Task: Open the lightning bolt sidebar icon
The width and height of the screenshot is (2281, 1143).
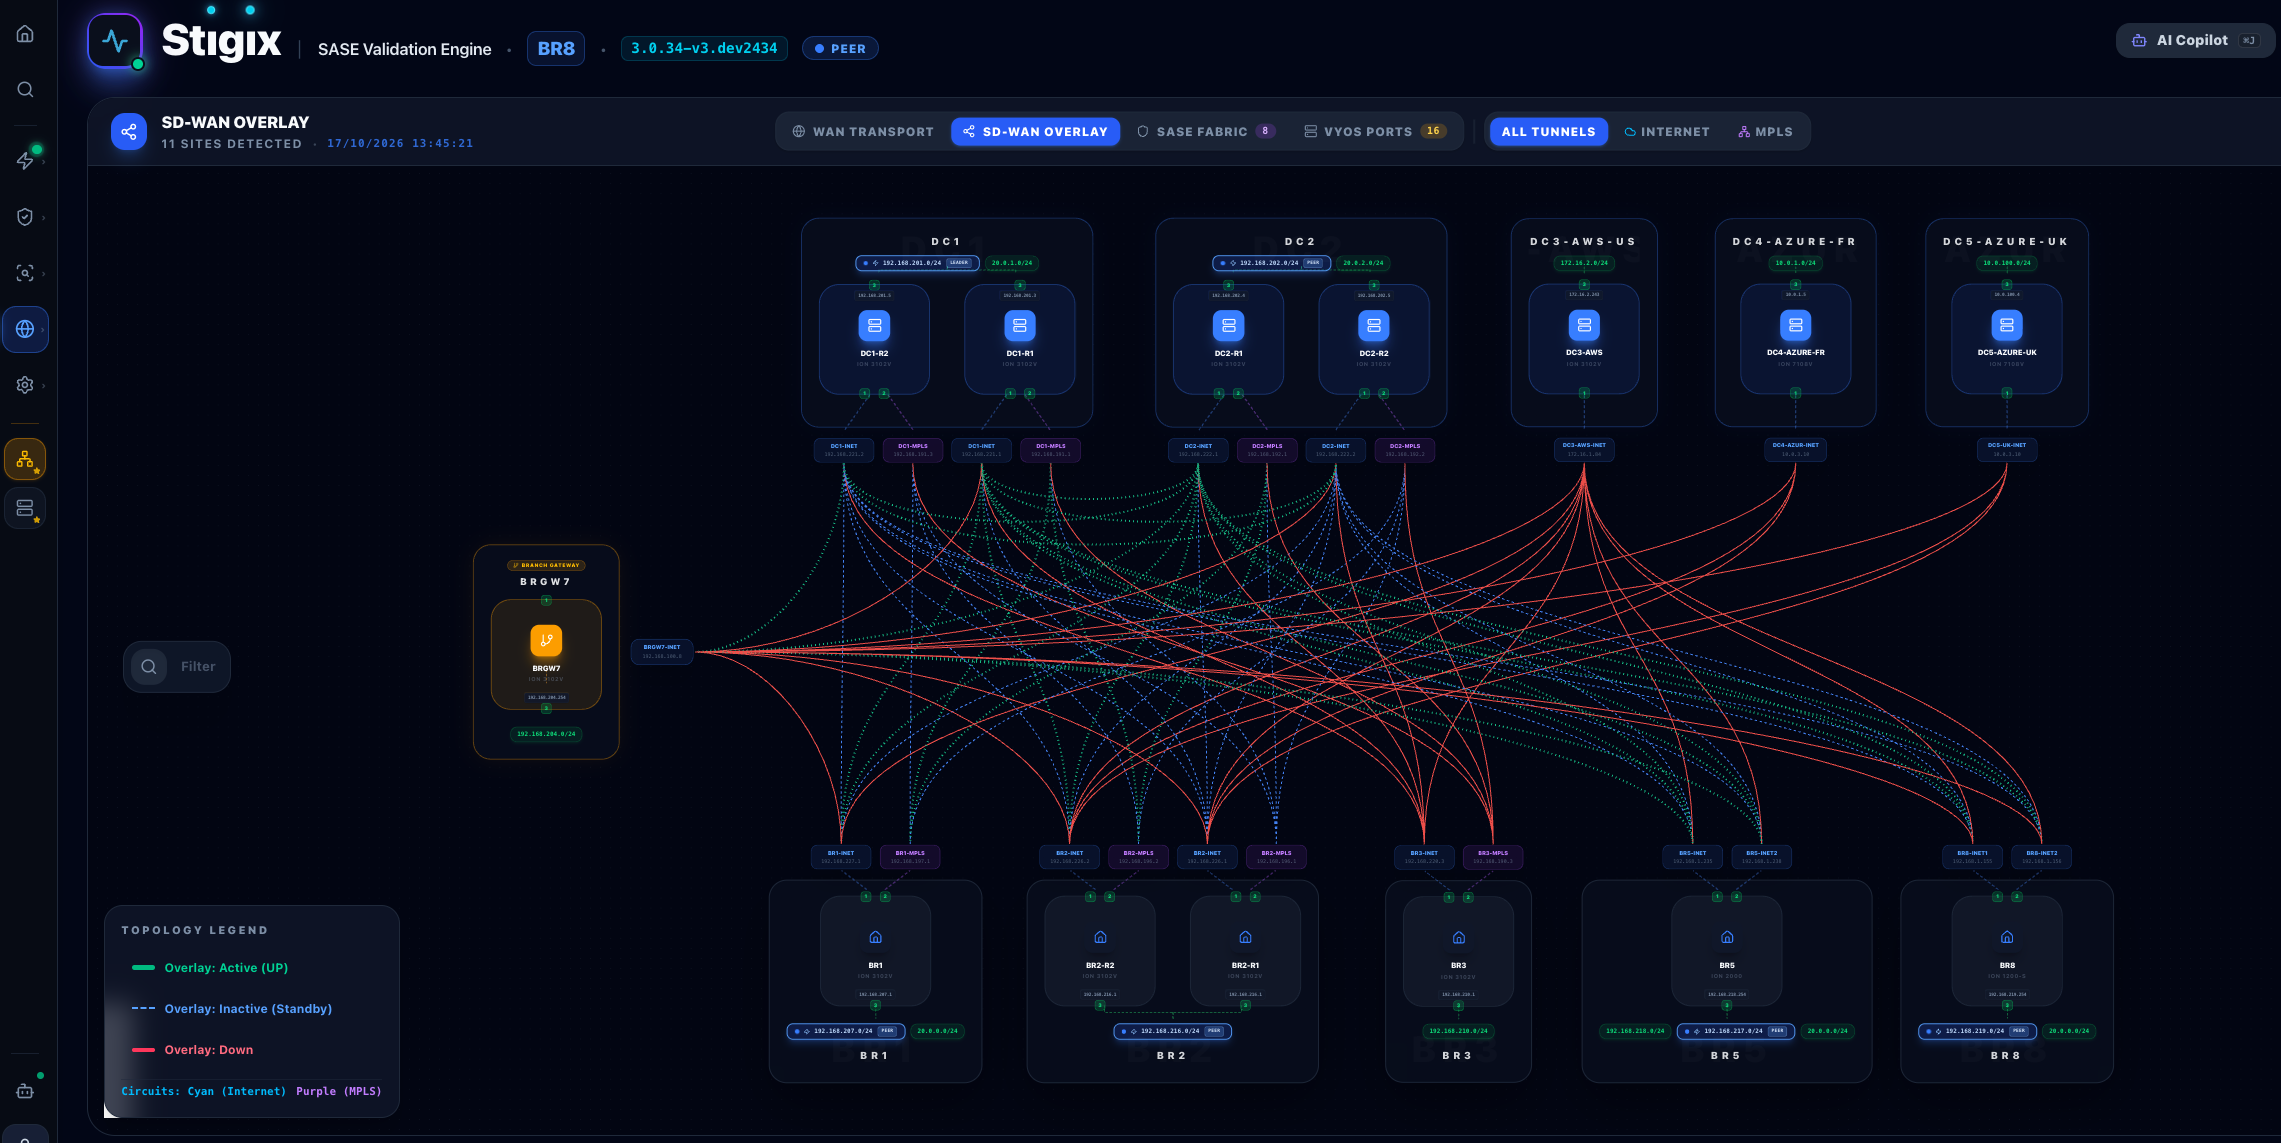Action: 25,160
